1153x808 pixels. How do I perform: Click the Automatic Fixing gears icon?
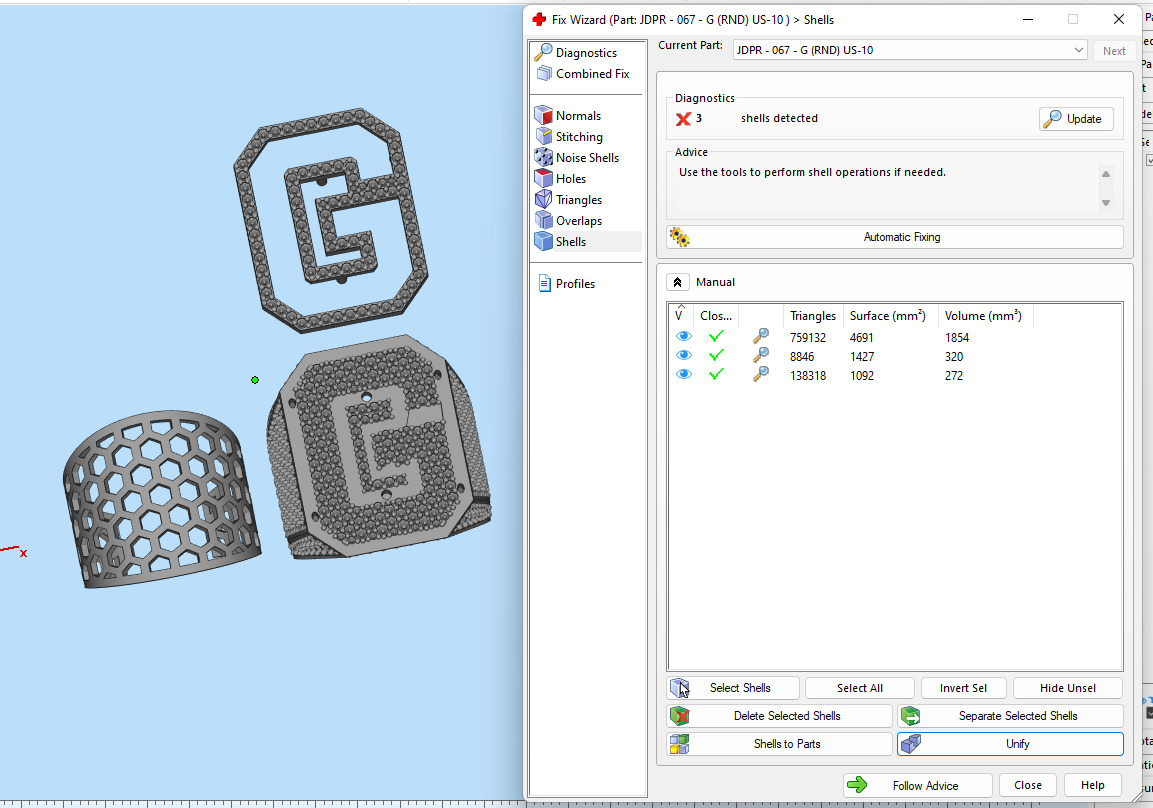tap(679, 237)
